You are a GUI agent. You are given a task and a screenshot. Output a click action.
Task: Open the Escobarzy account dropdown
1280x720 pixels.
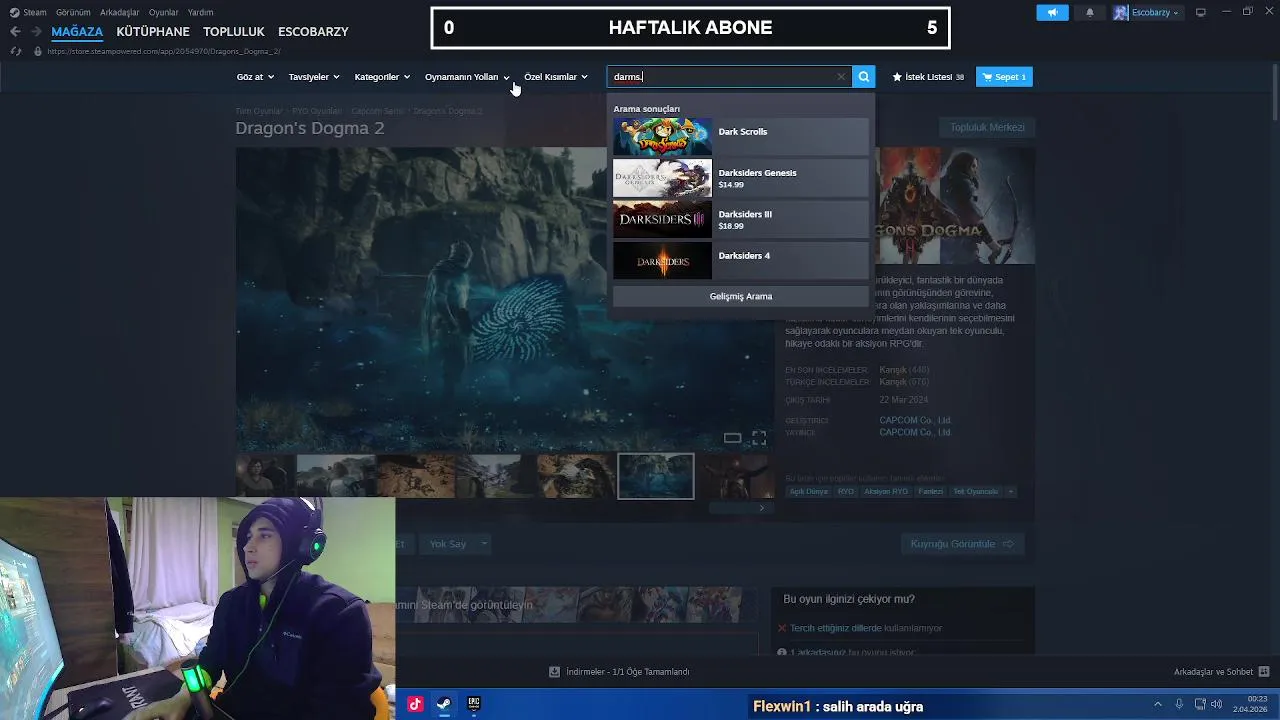click(x=1155, y=12)
